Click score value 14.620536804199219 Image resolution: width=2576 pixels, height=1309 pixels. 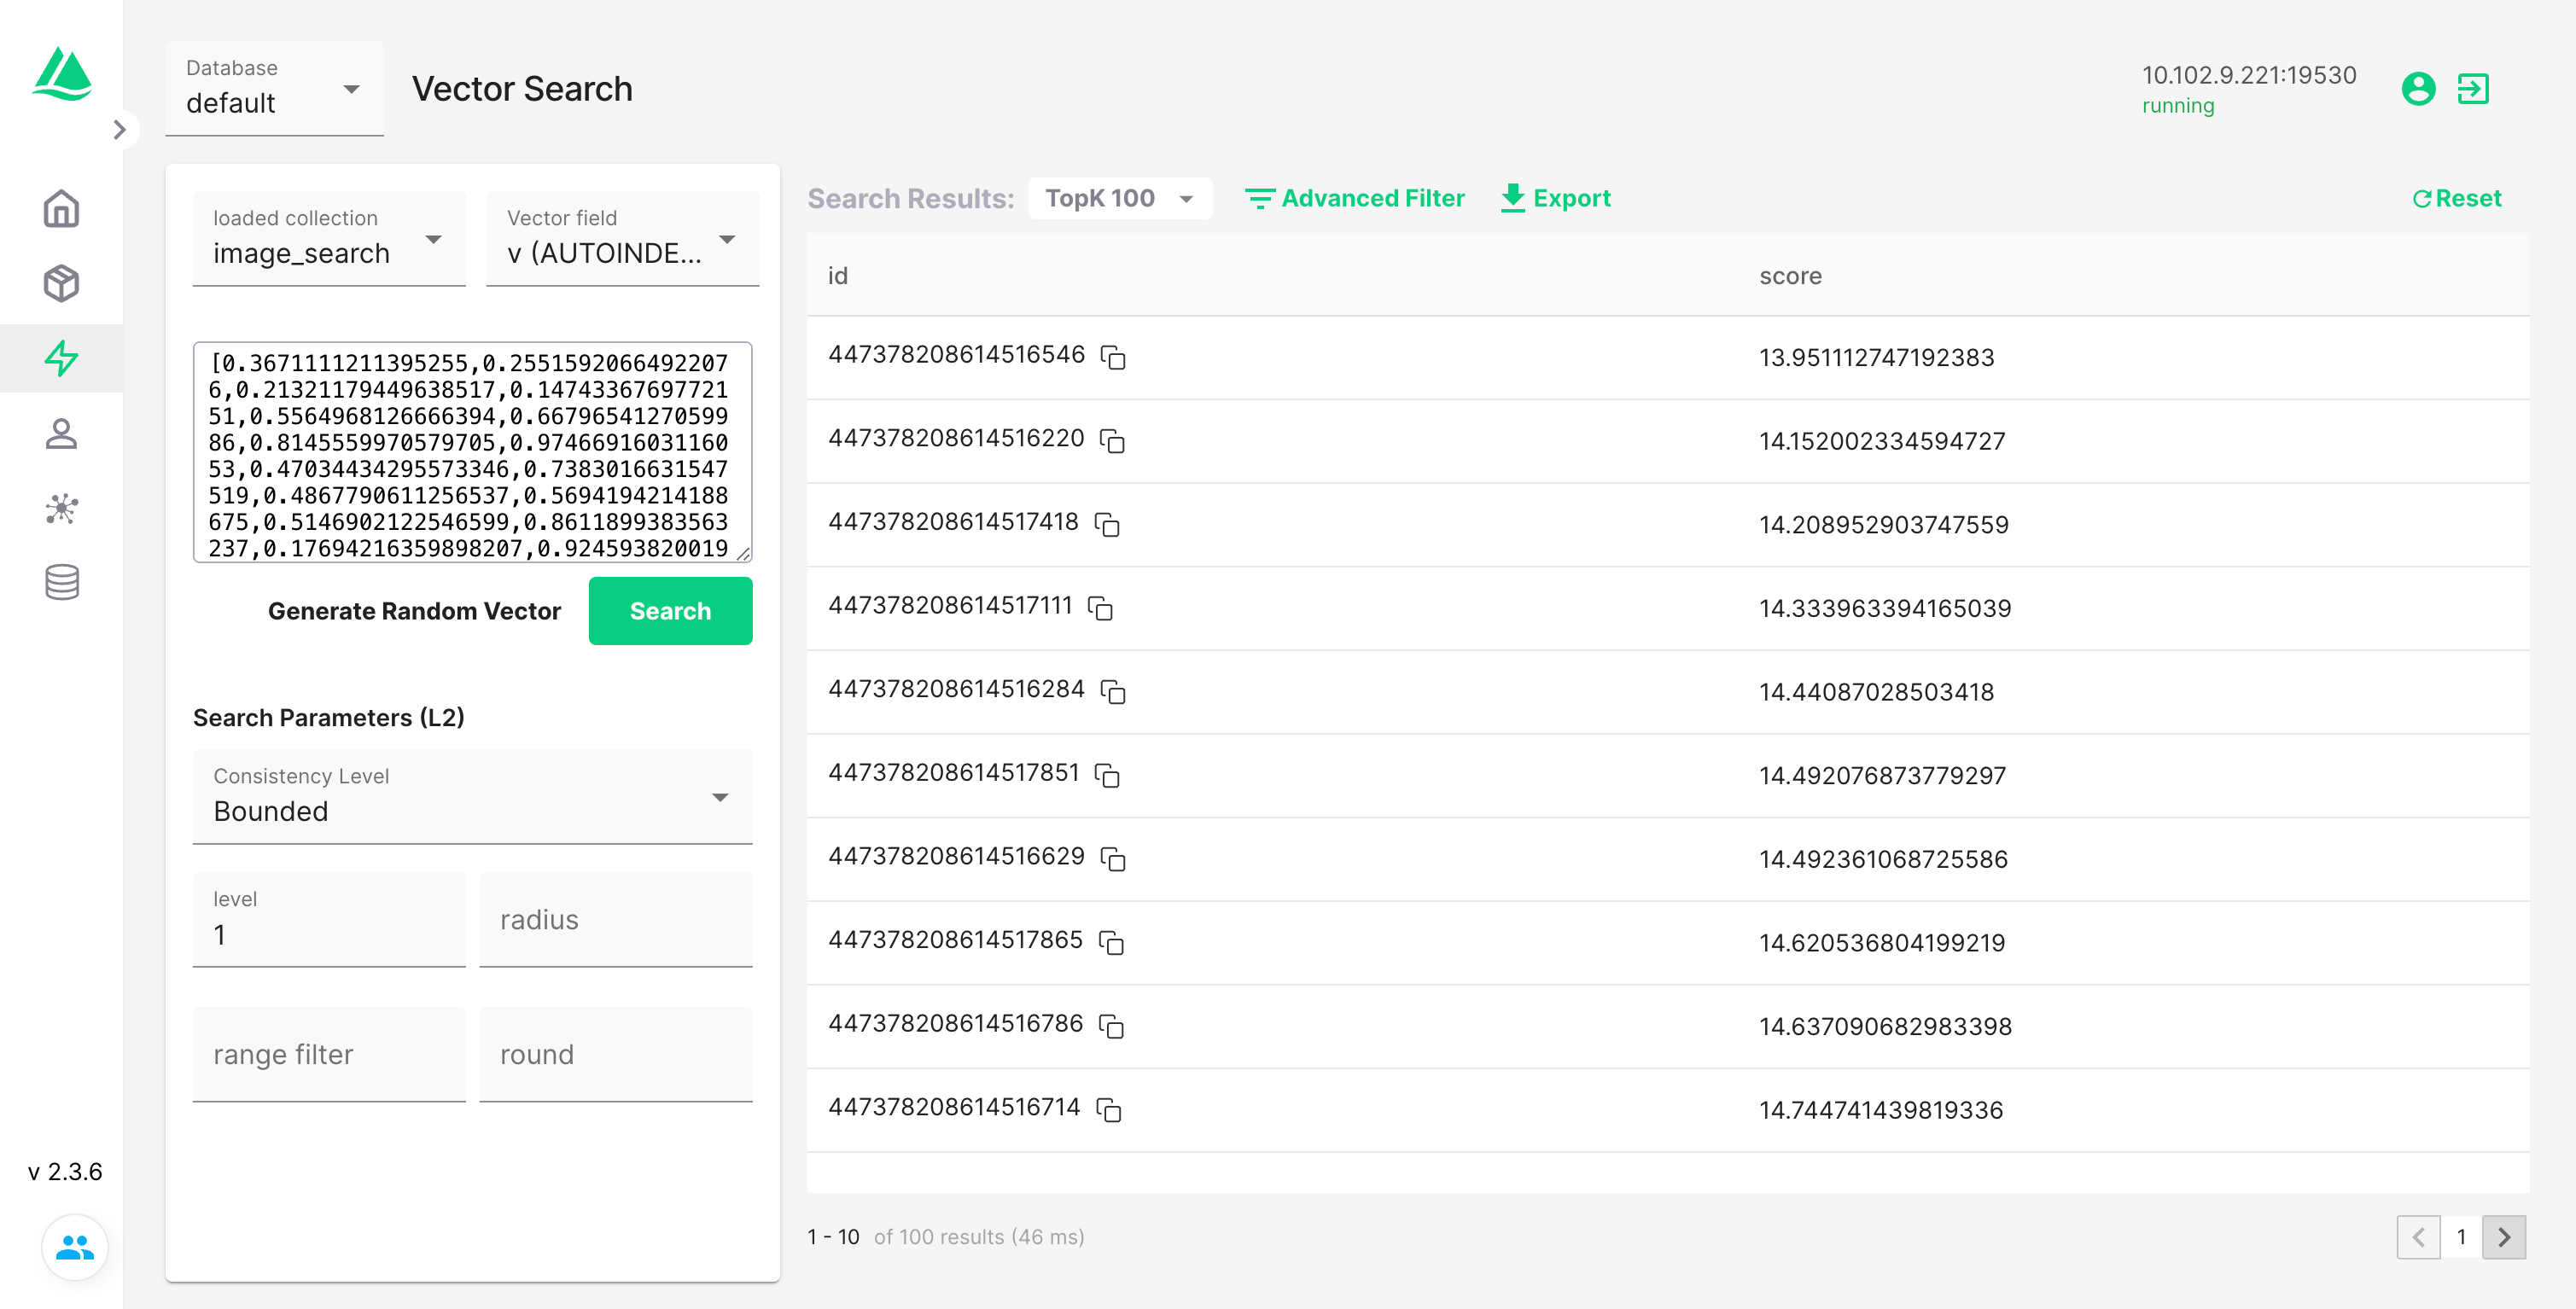click(1882, 943)
